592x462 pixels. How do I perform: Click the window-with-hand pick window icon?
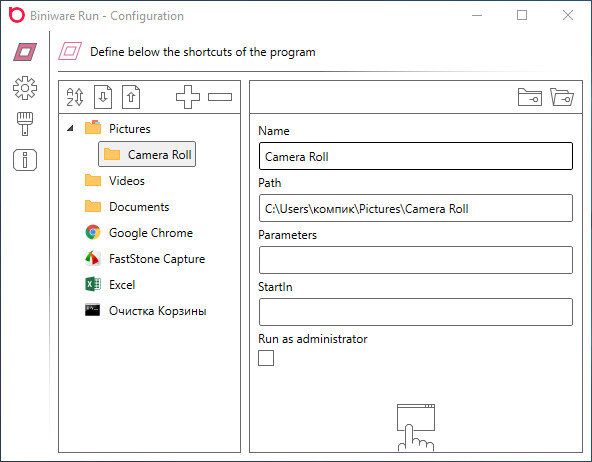pos(416,427)
